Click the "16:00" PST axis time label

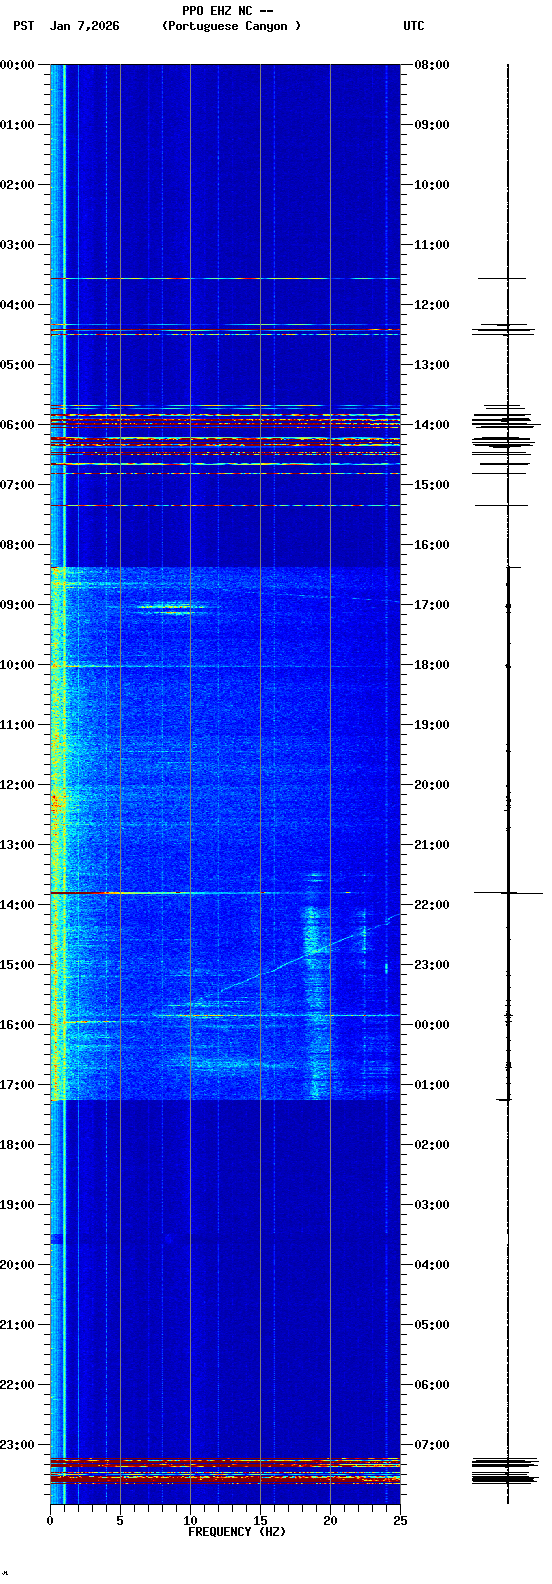pos(18,1025)
